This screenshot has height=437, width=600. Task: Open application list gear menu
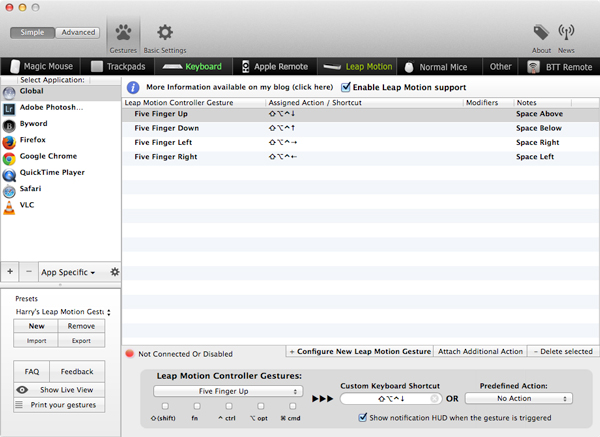(114, 272)
